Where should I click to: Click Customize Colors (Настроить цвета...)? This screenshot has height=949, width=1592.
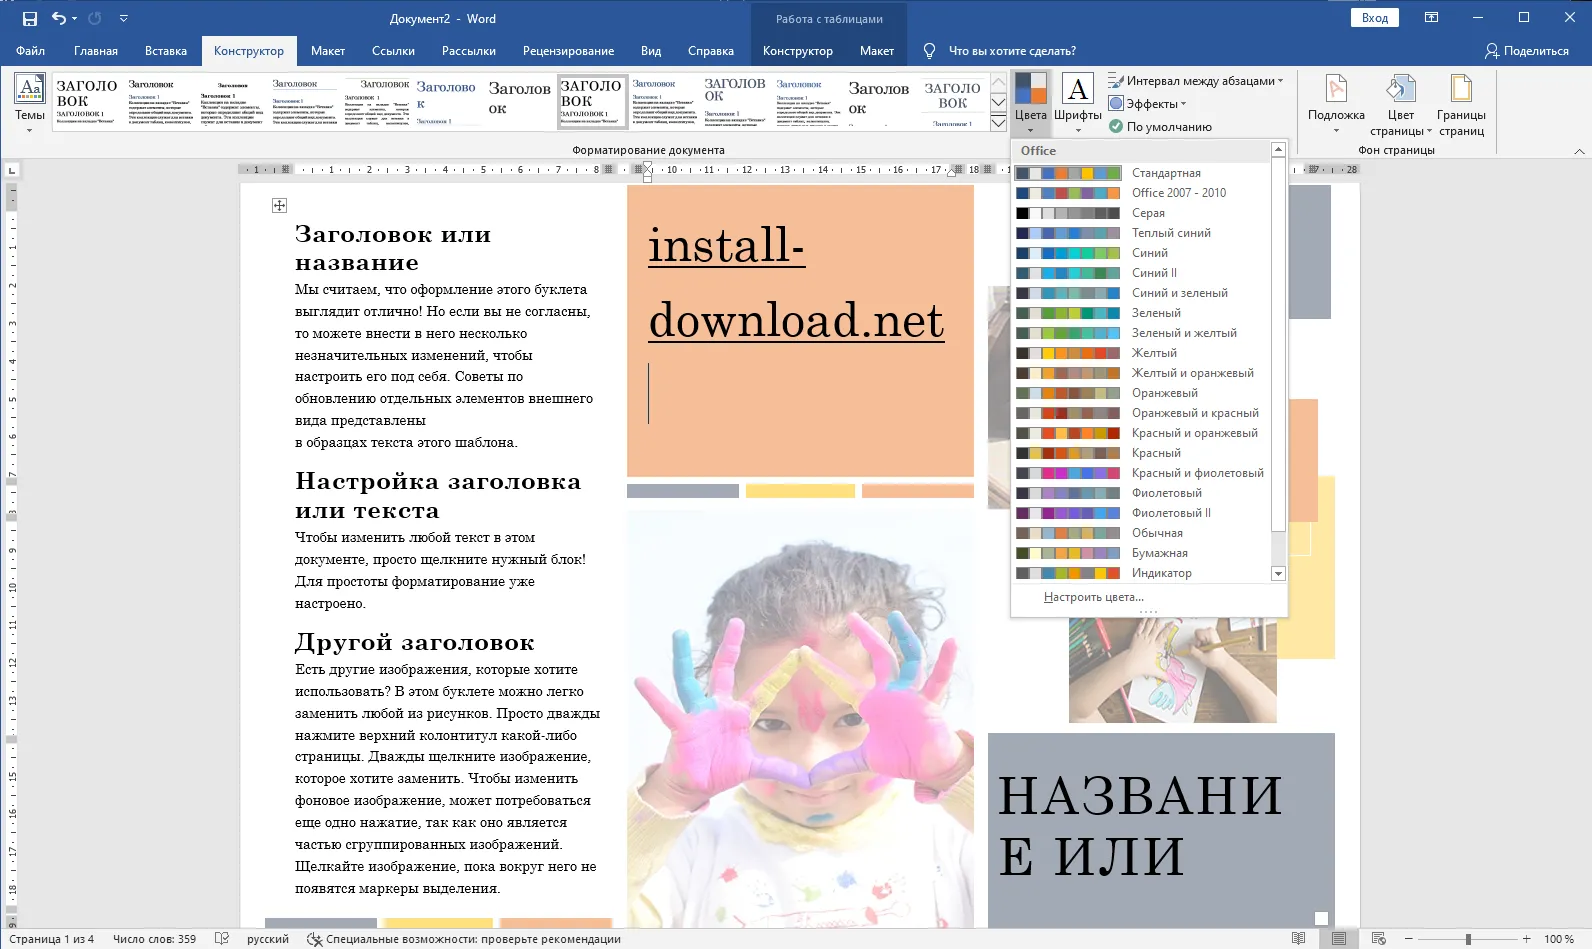[1093, 597]
